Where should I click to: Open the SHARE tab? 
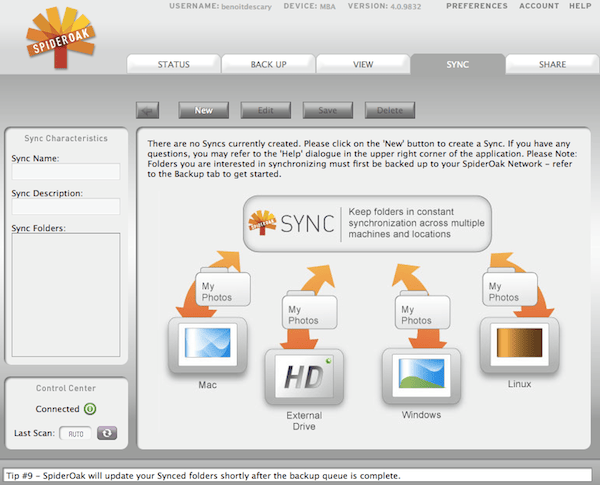point(552,64)
